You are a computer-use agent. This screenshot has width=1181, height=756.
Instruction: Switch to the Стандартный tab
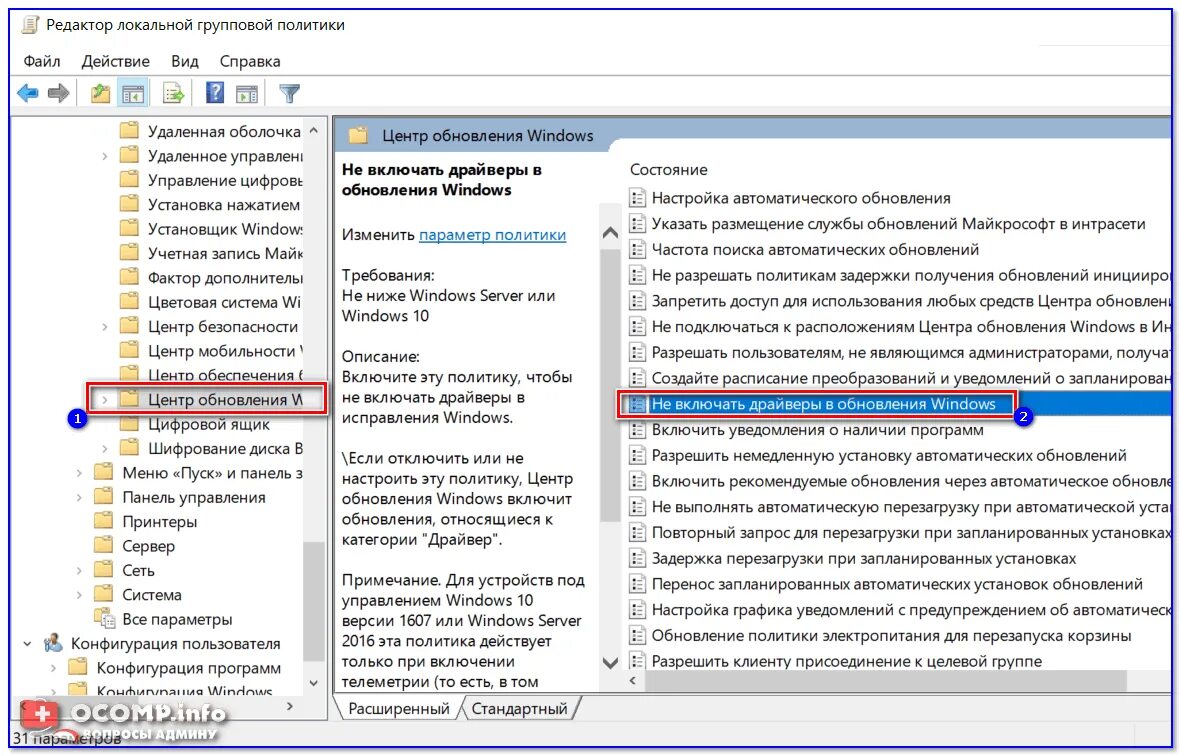(519, 709)
